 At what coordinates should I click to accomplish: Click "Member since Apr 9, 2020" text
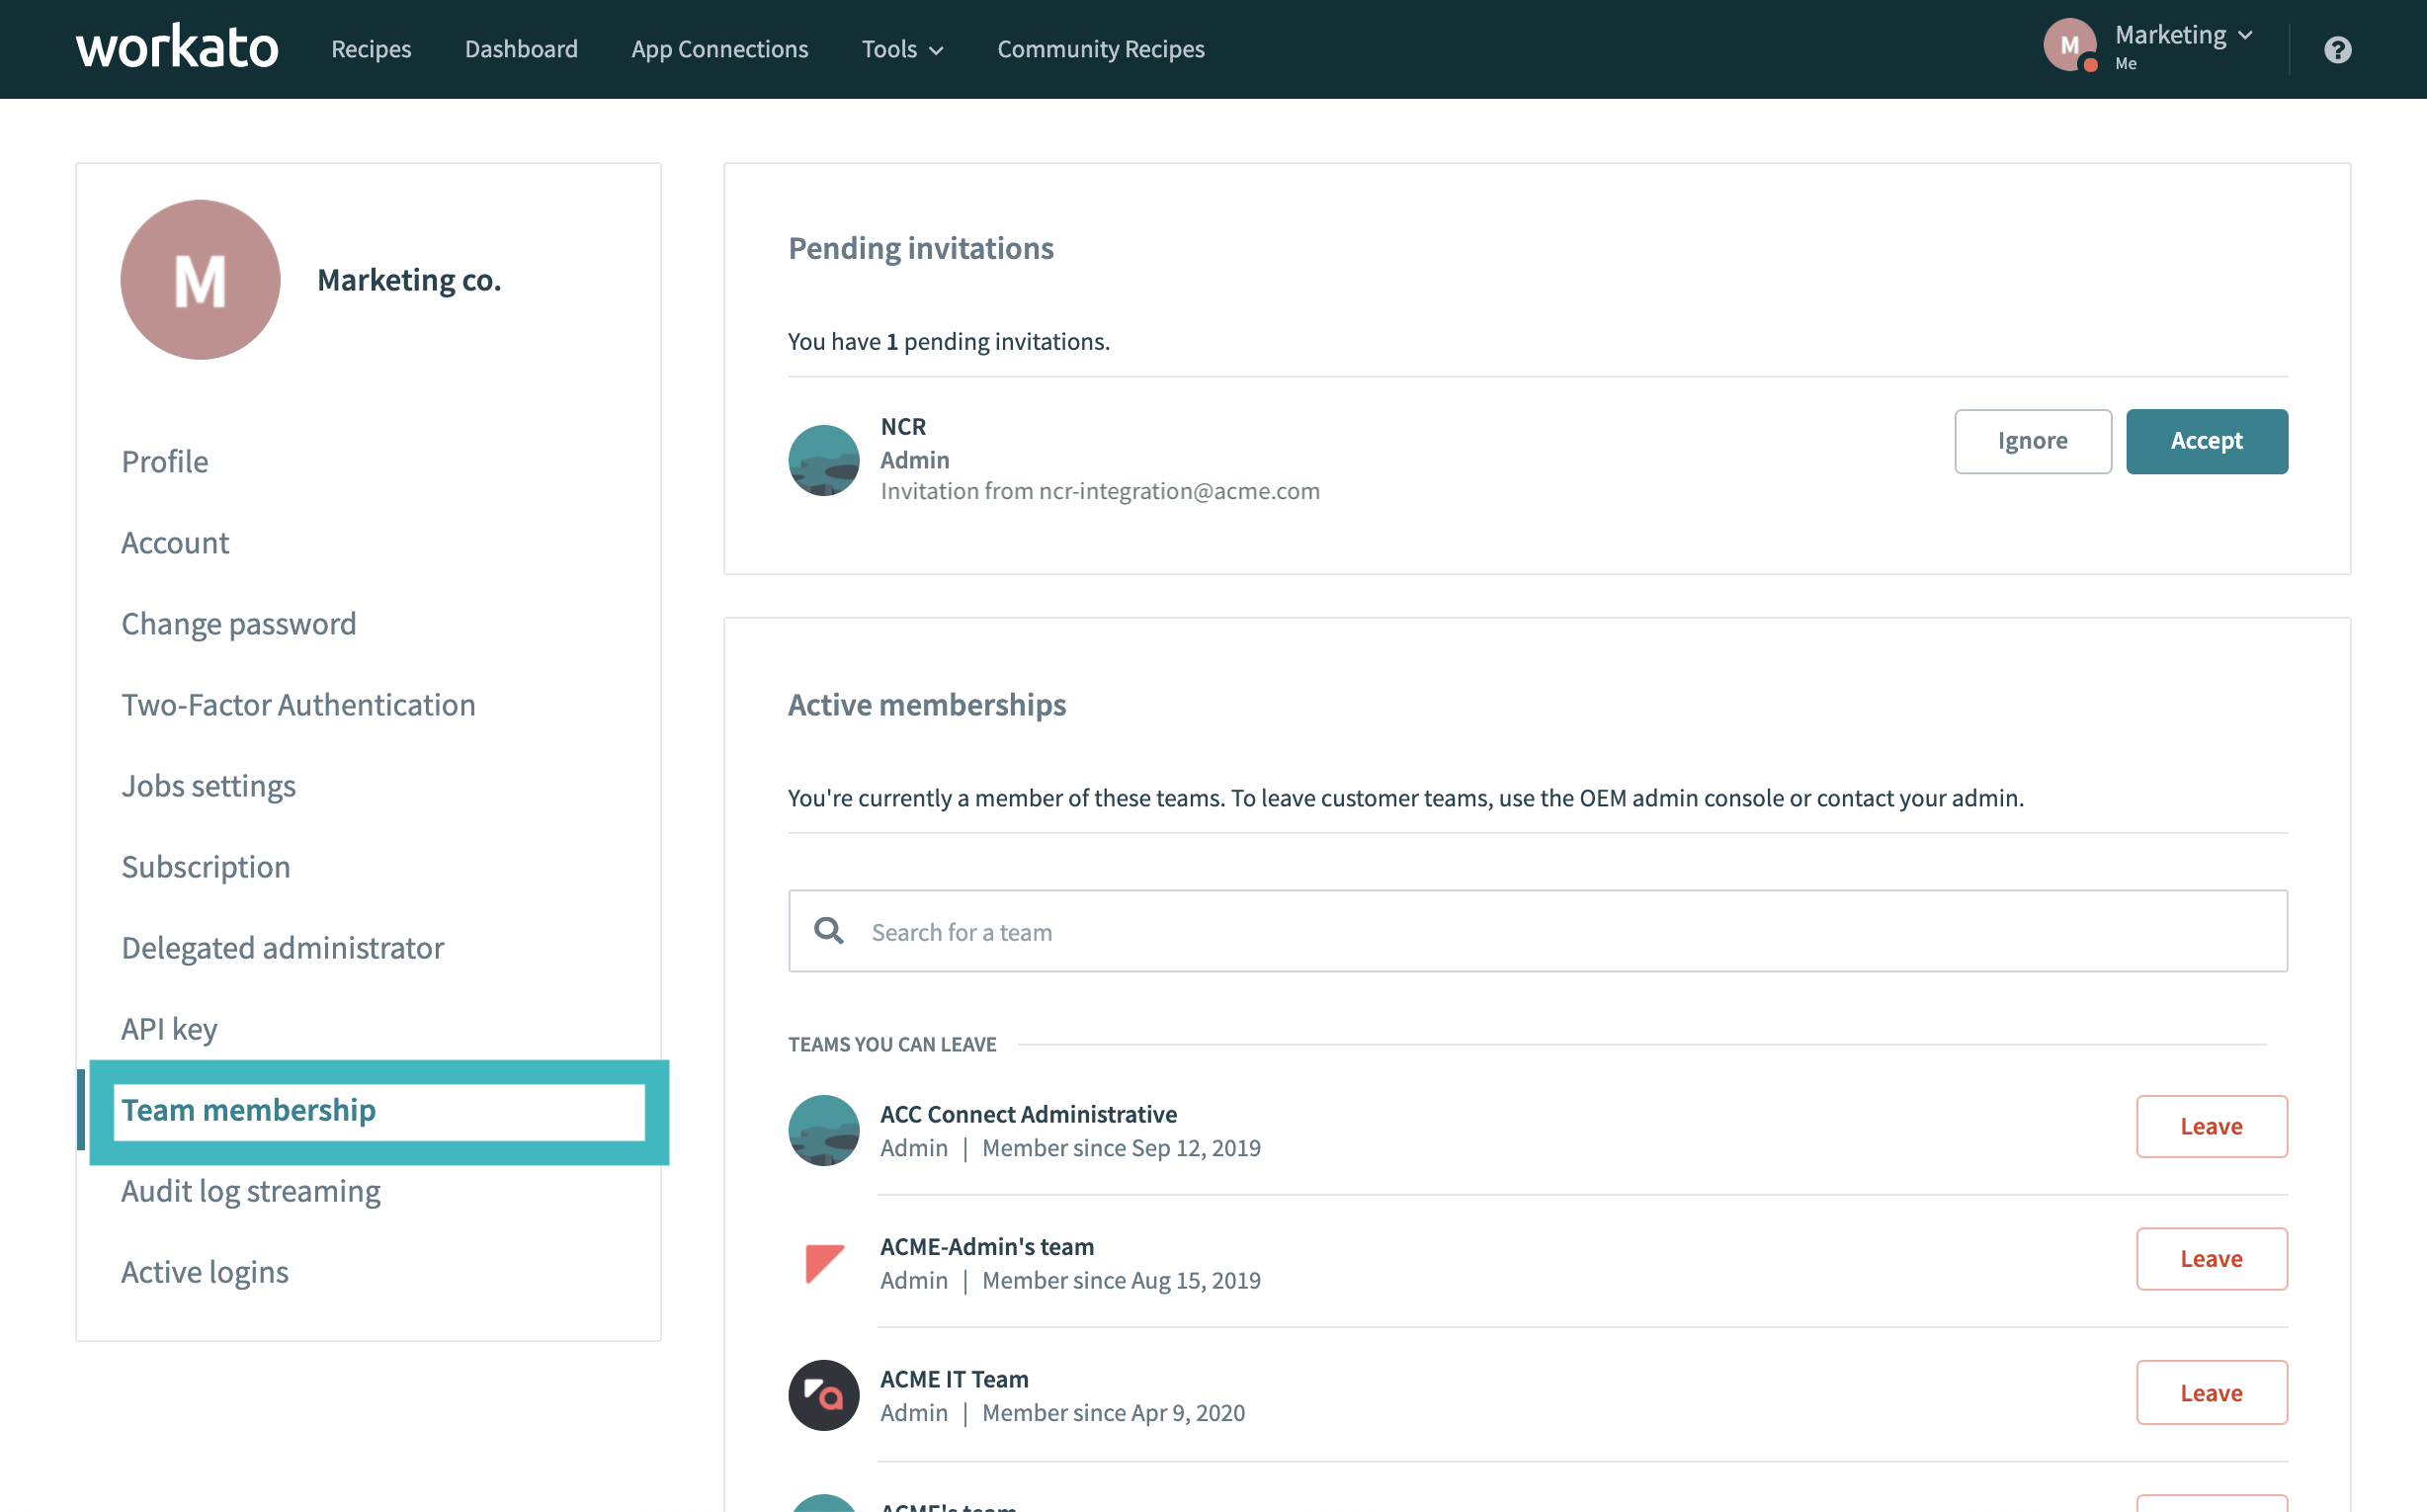(x=1113, y=1413)
